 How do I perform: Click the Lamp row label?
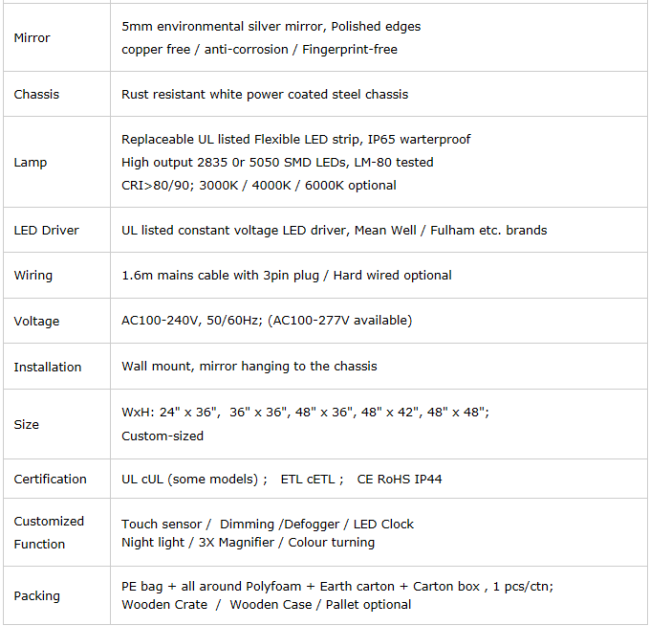click(30, 162)
